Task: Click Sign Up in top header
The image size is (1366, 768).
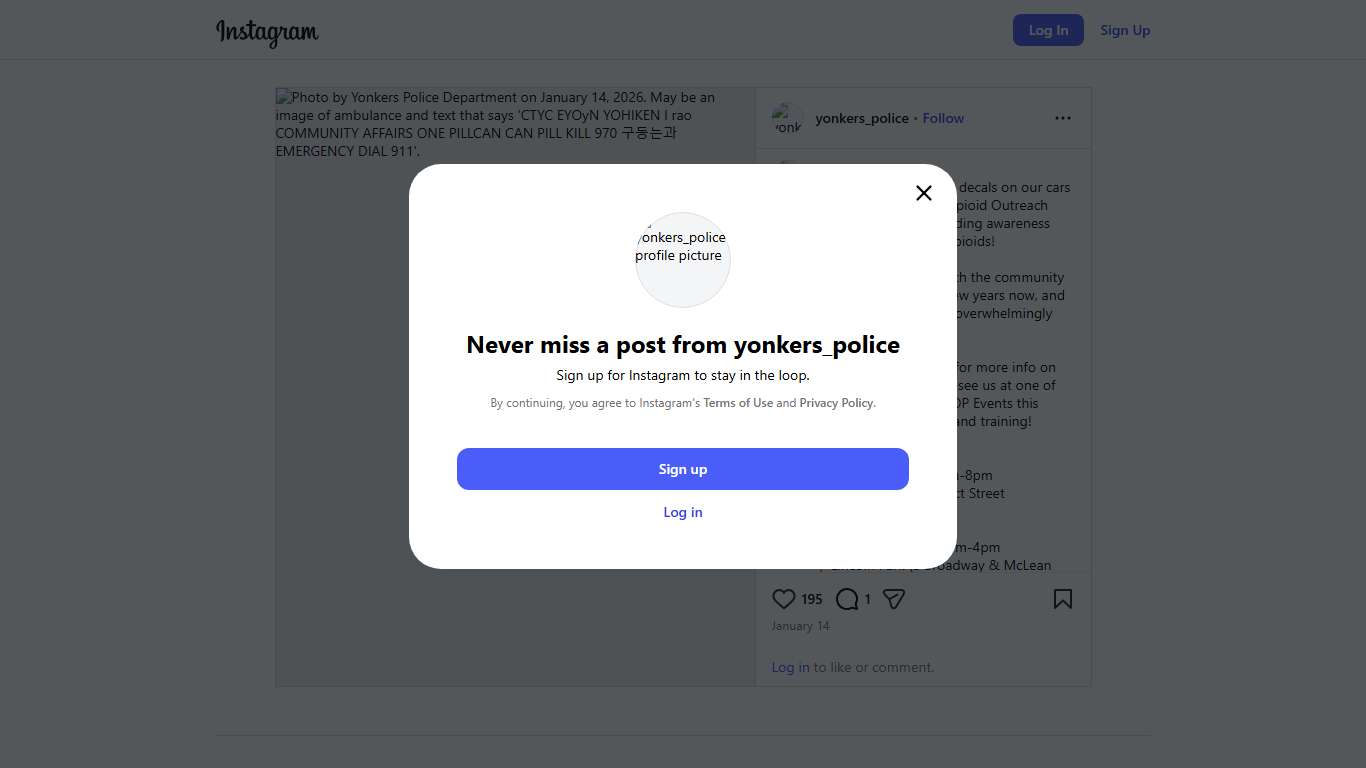Action: pos(1125,30)
